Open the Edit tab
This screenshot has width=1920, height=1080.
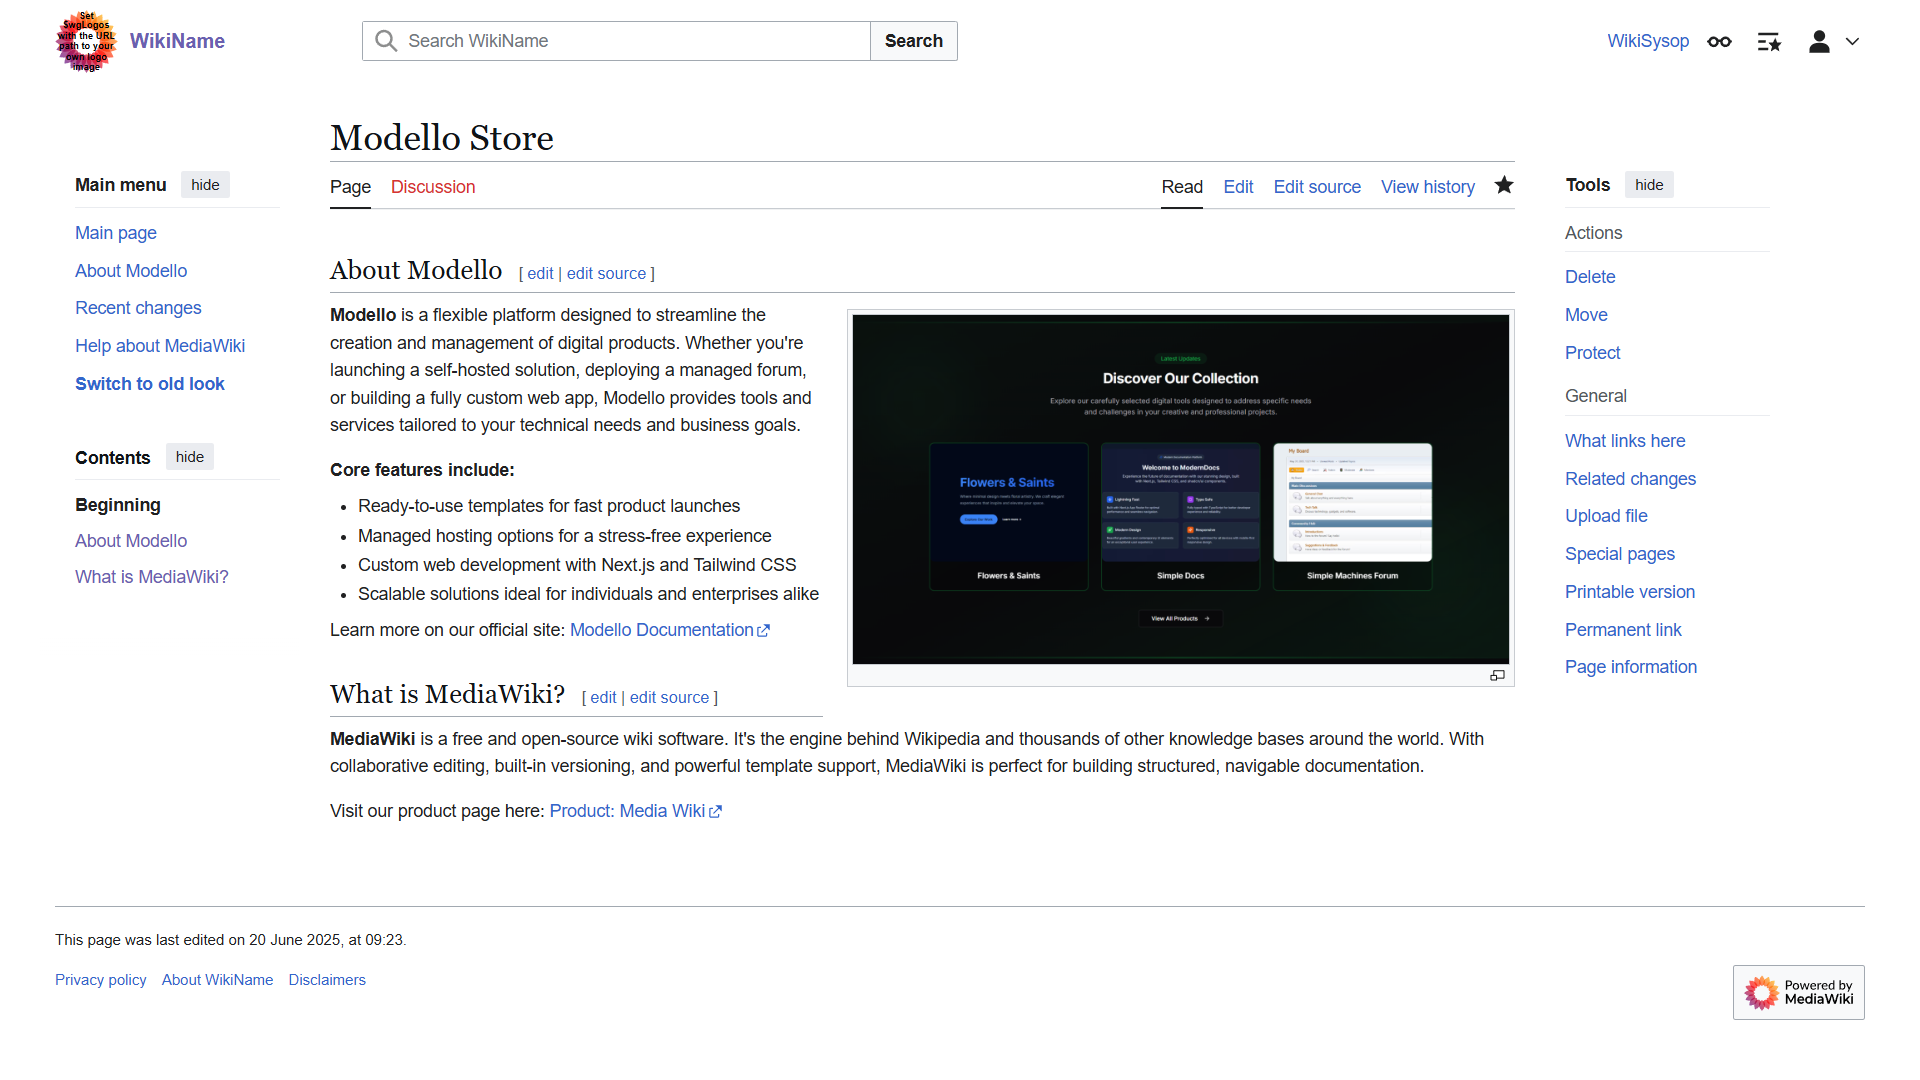[1238, 187]
